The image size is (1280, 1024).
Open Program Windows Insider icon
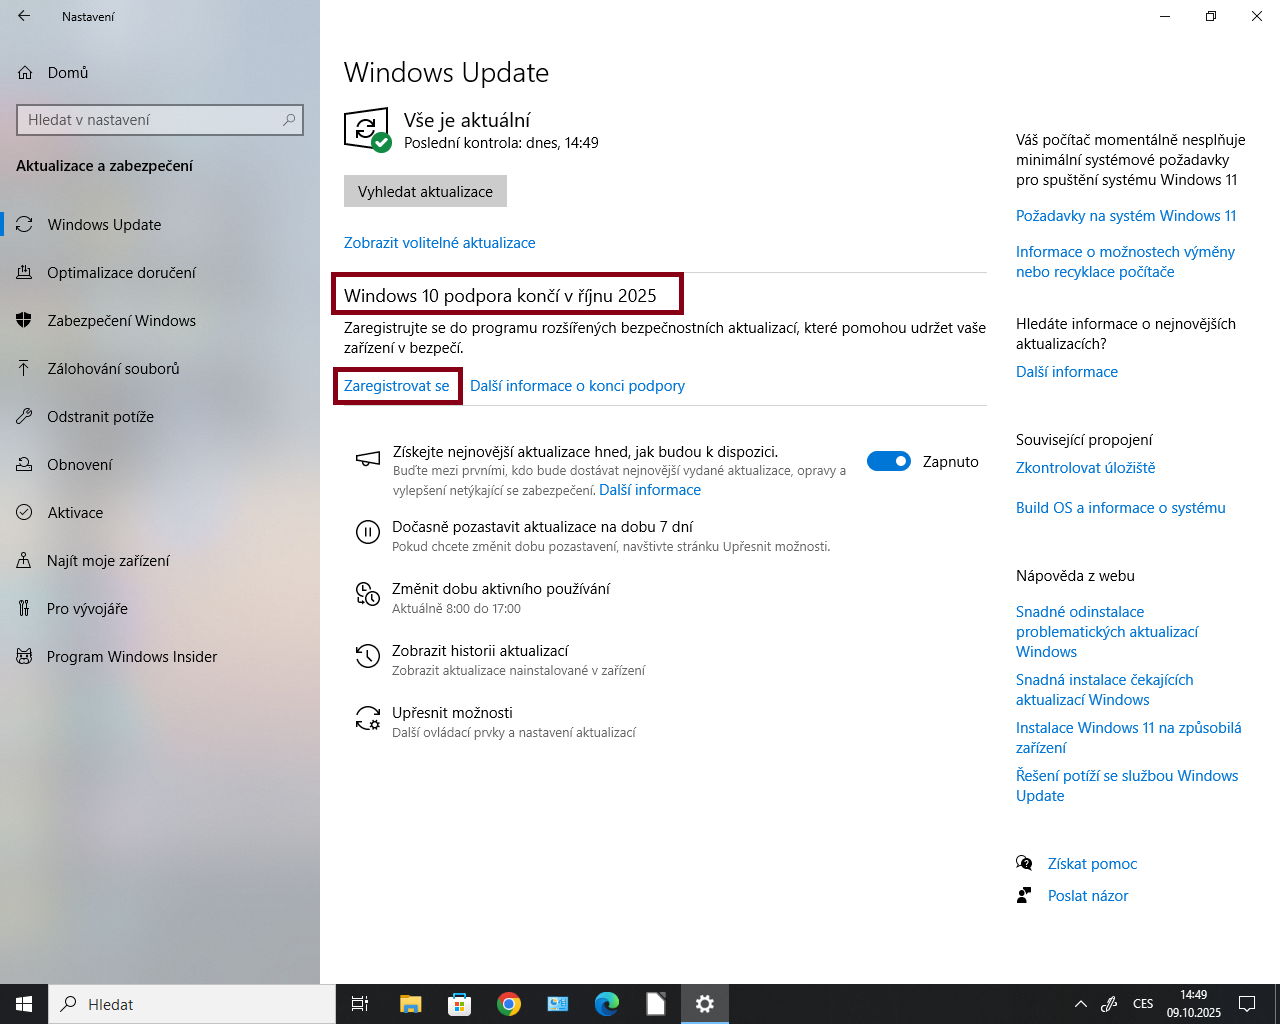[24, 657]
